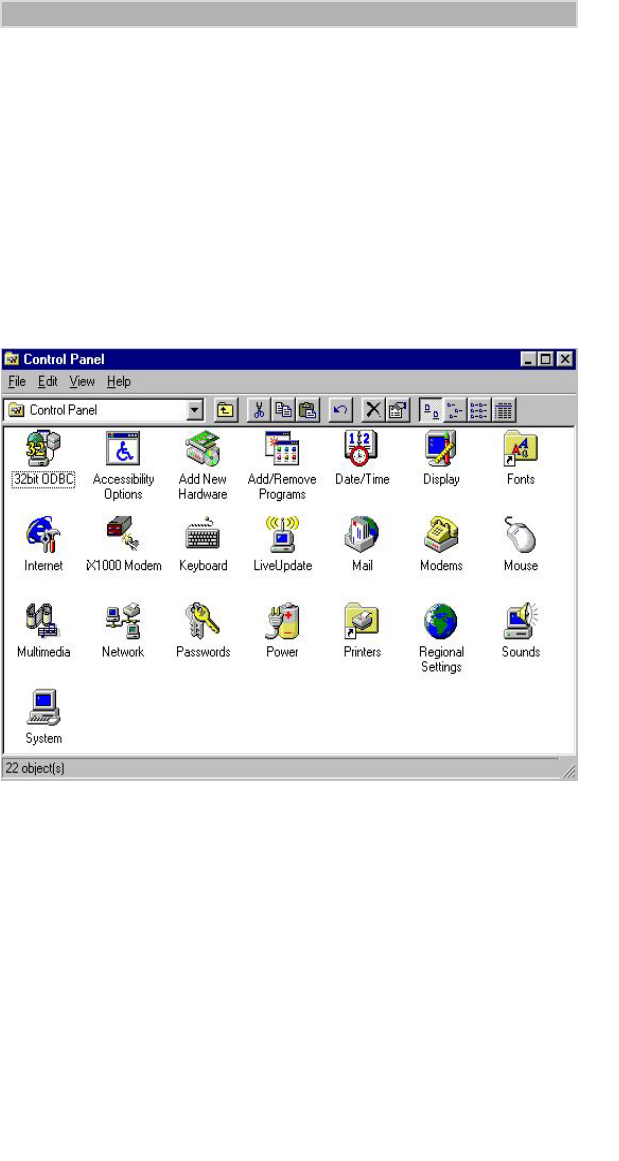619x1161 pixels.
Task: Select the Network icon
Action: point(123,621)
